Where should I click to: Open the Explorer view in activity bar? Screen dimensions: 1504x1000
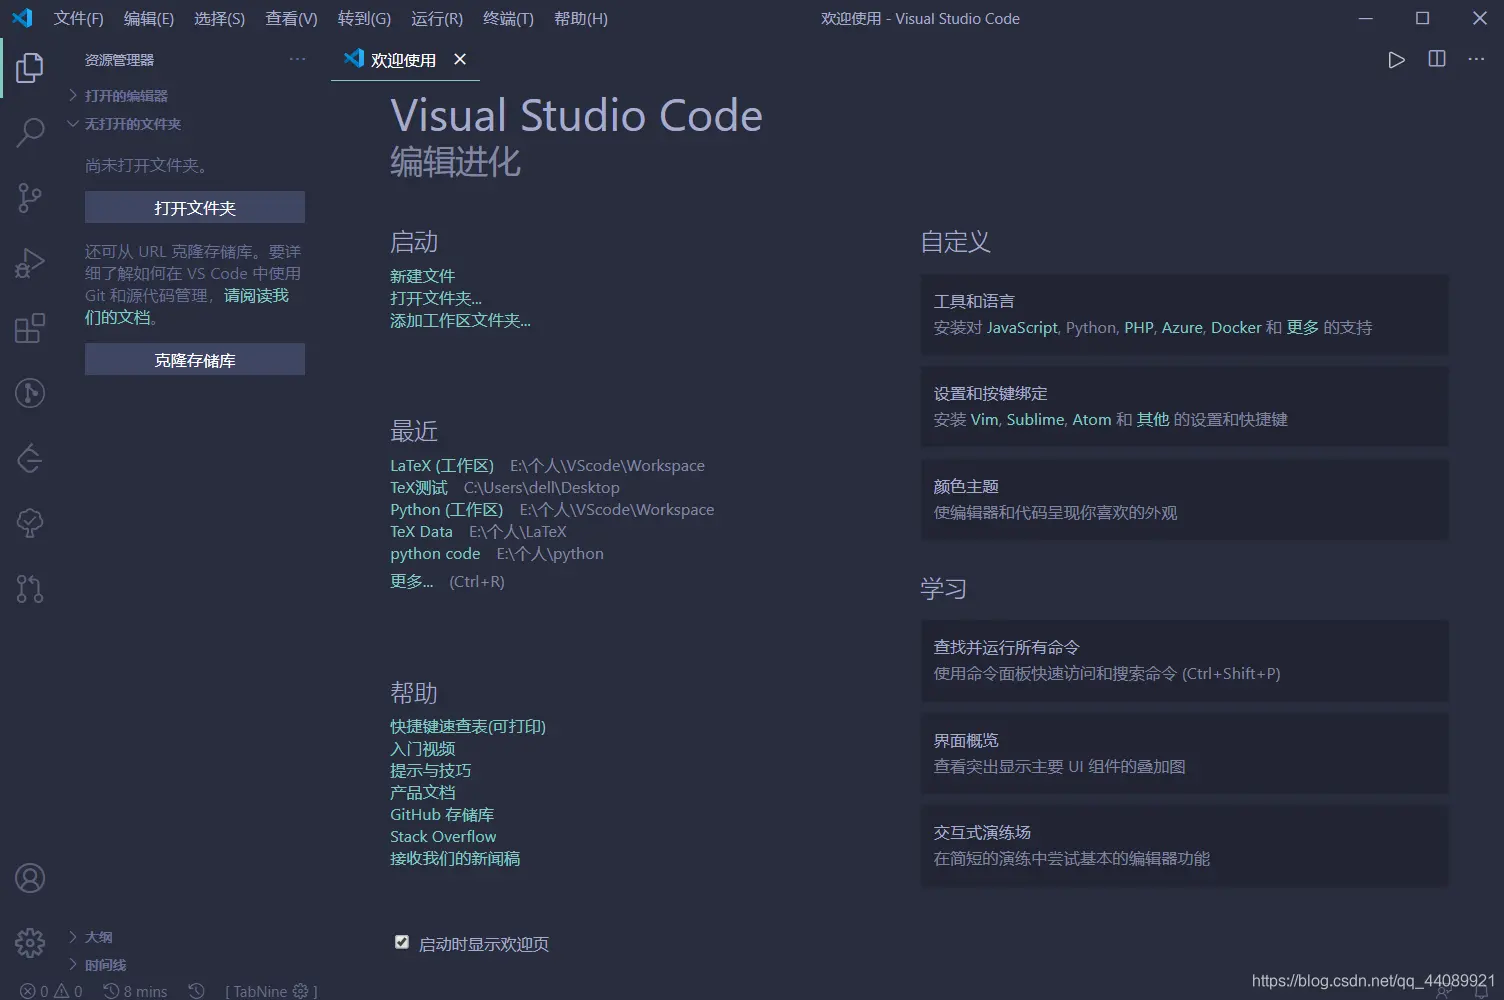pos(30,68)
